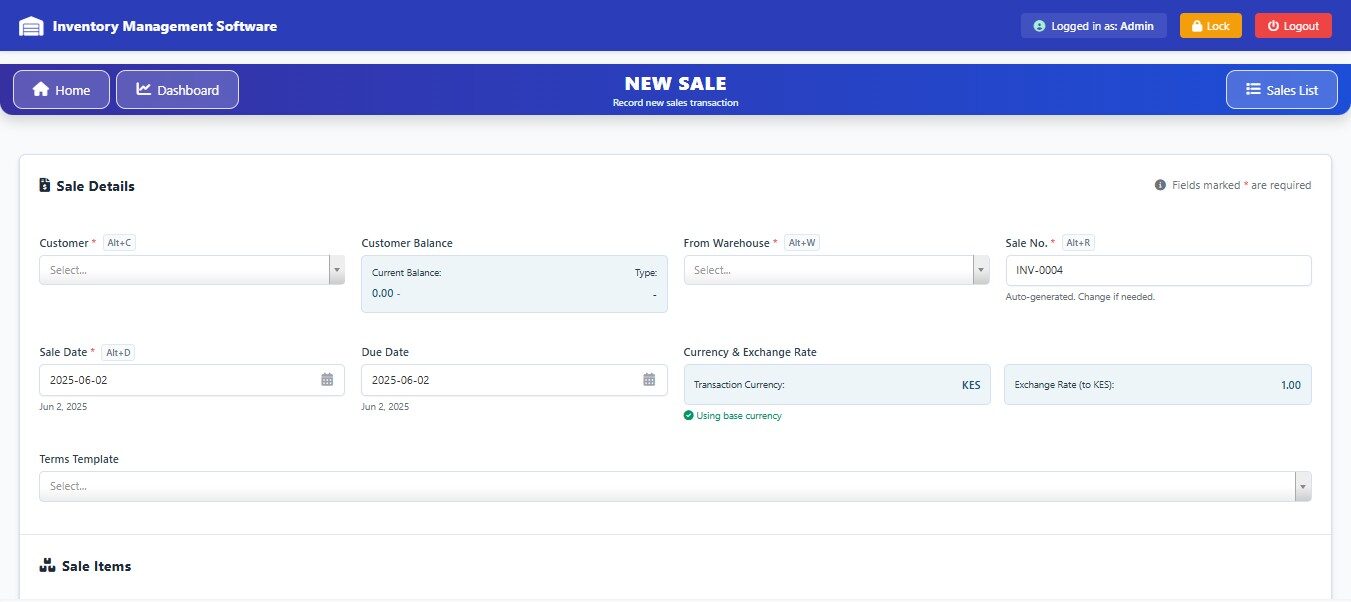This screenshot has height=602, width=1351.
Task: Click the green base currency check icon
Action: (x=688, y=416)
